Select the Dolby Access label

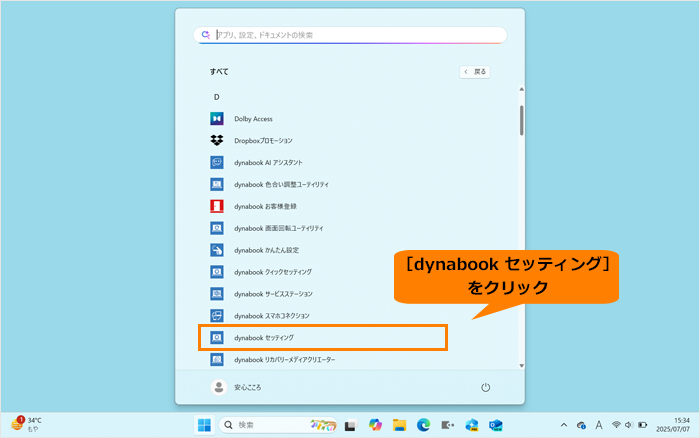[x=253, y=119]
